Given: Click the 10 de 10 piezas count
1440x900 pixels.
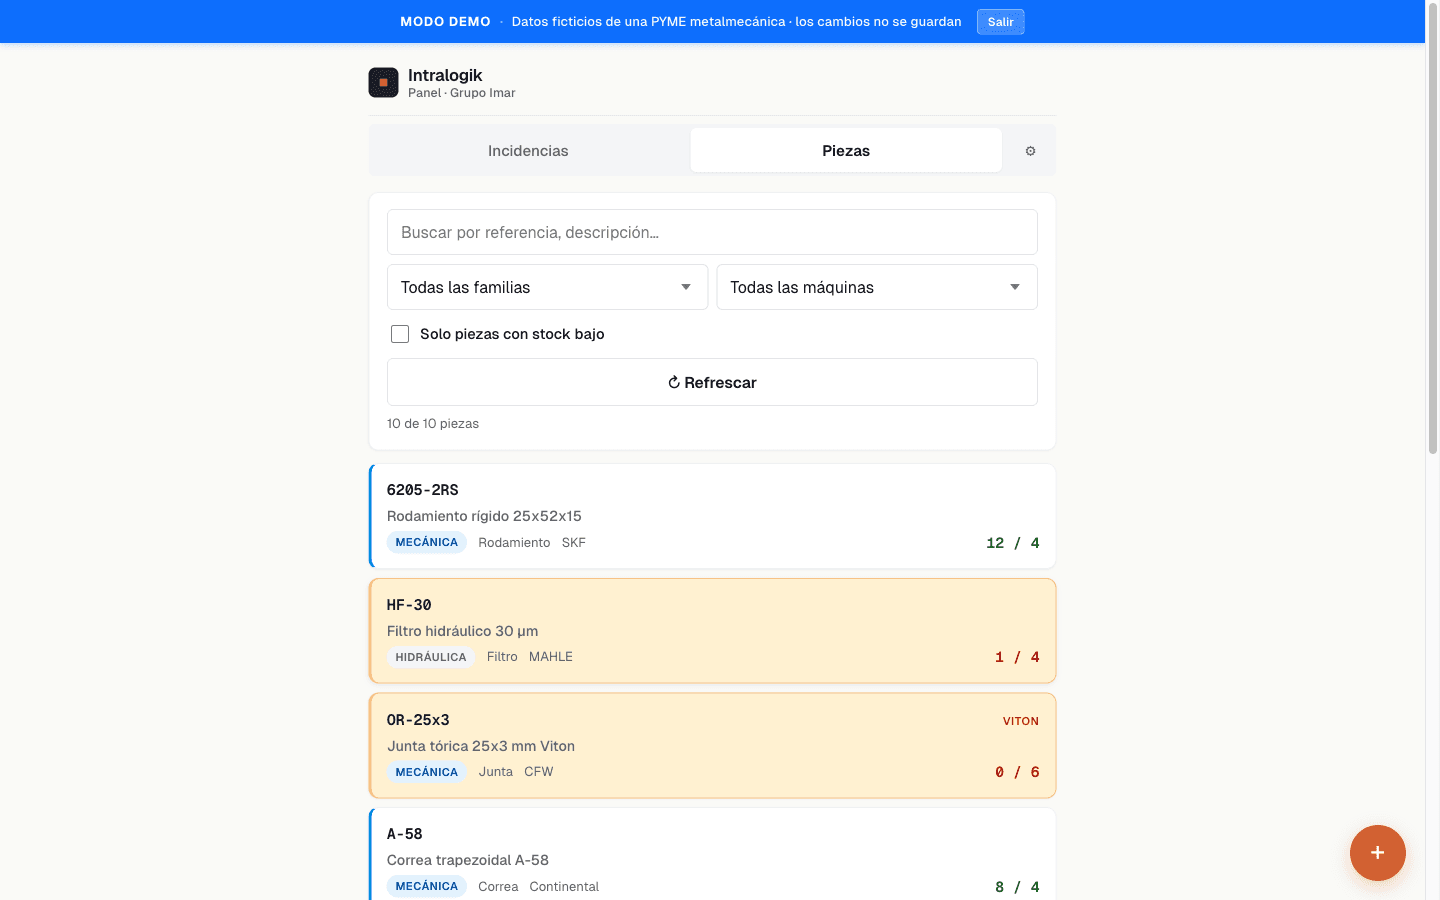Looking at the screenshot, I should (x=433, y=424).
